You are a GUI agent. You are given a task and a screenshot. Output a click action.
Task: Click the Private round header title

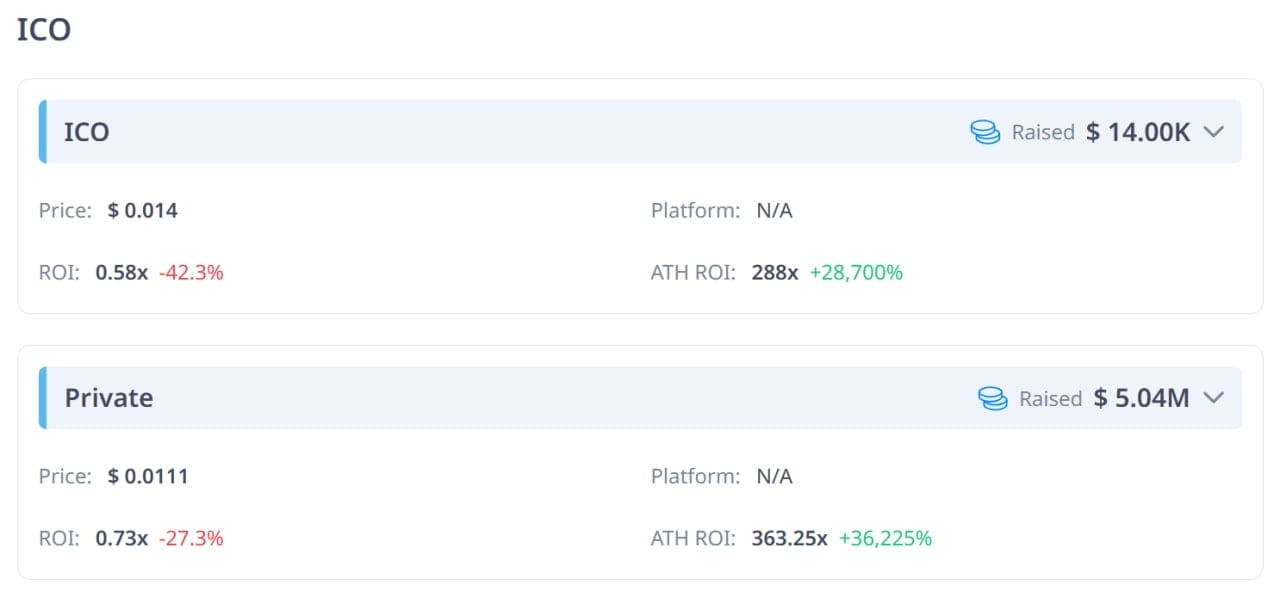108,398
